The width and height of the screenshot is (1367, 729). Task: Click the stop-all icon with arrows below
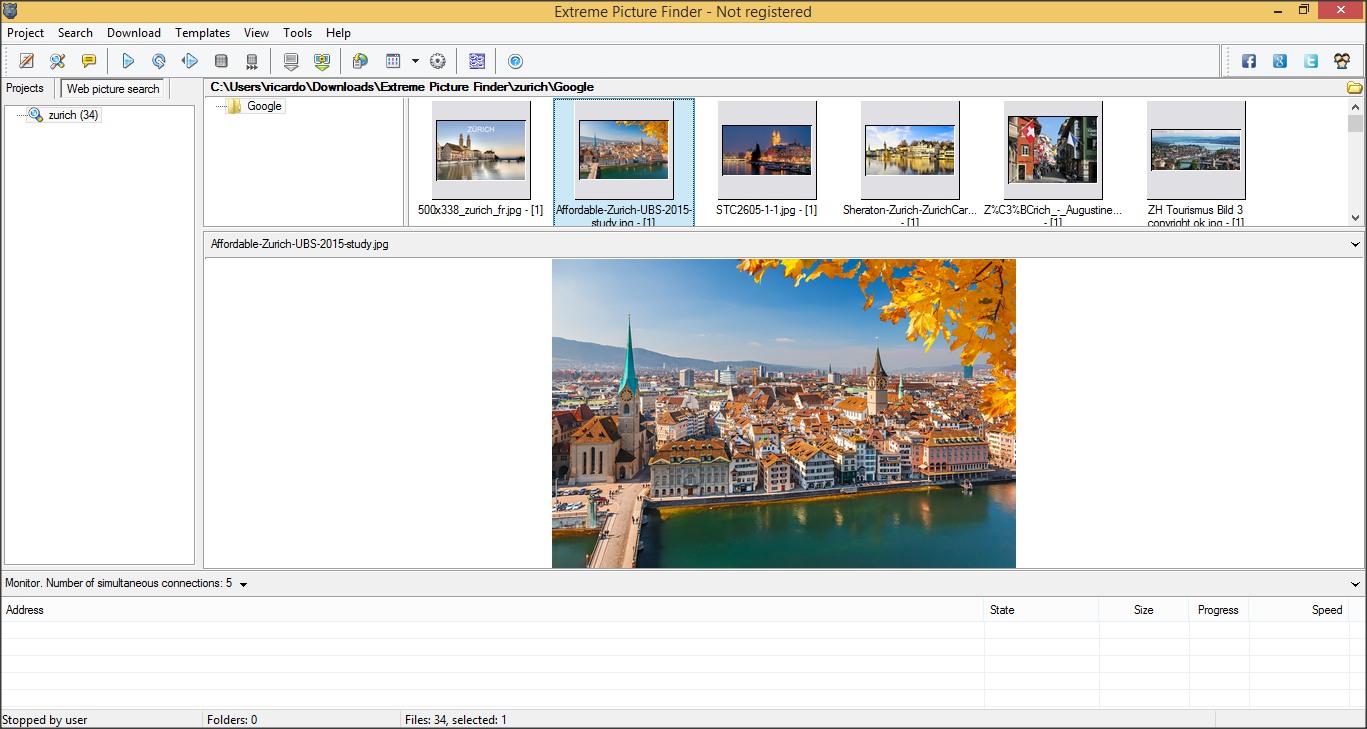(x=252, y=61)
